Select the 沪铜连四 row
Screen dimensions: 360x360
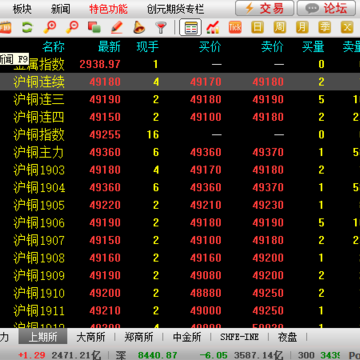point(180,117)
